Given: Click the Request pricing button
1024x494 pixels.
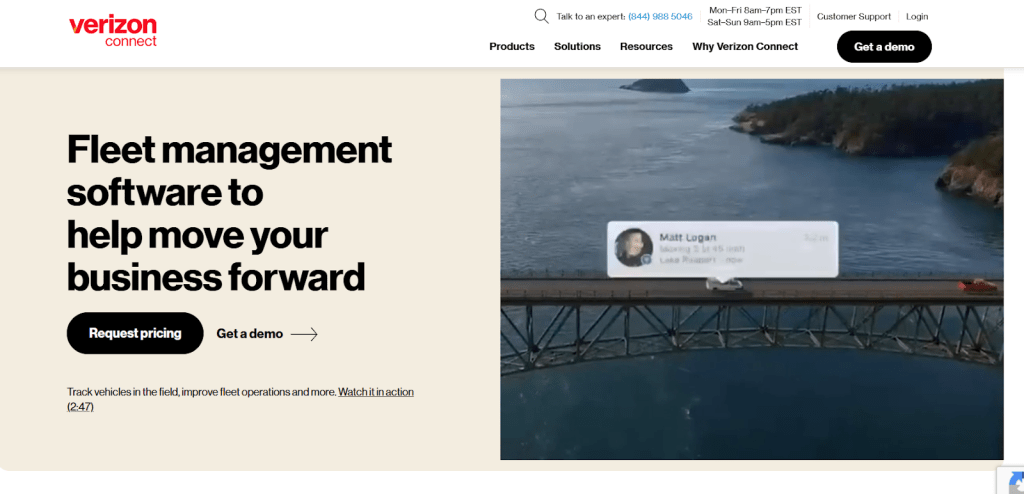Looking at the screenshot, I should coord(135,334).
